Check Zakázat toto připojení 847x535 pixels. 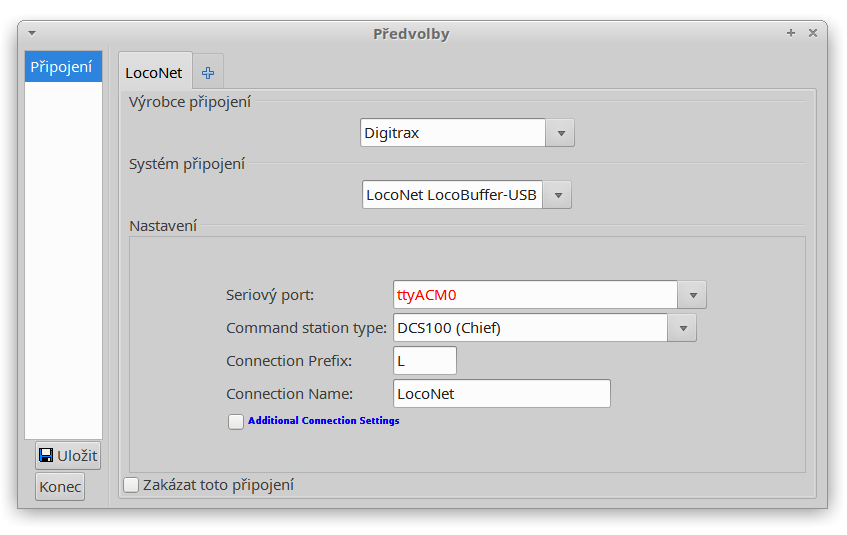coord(131,485)
